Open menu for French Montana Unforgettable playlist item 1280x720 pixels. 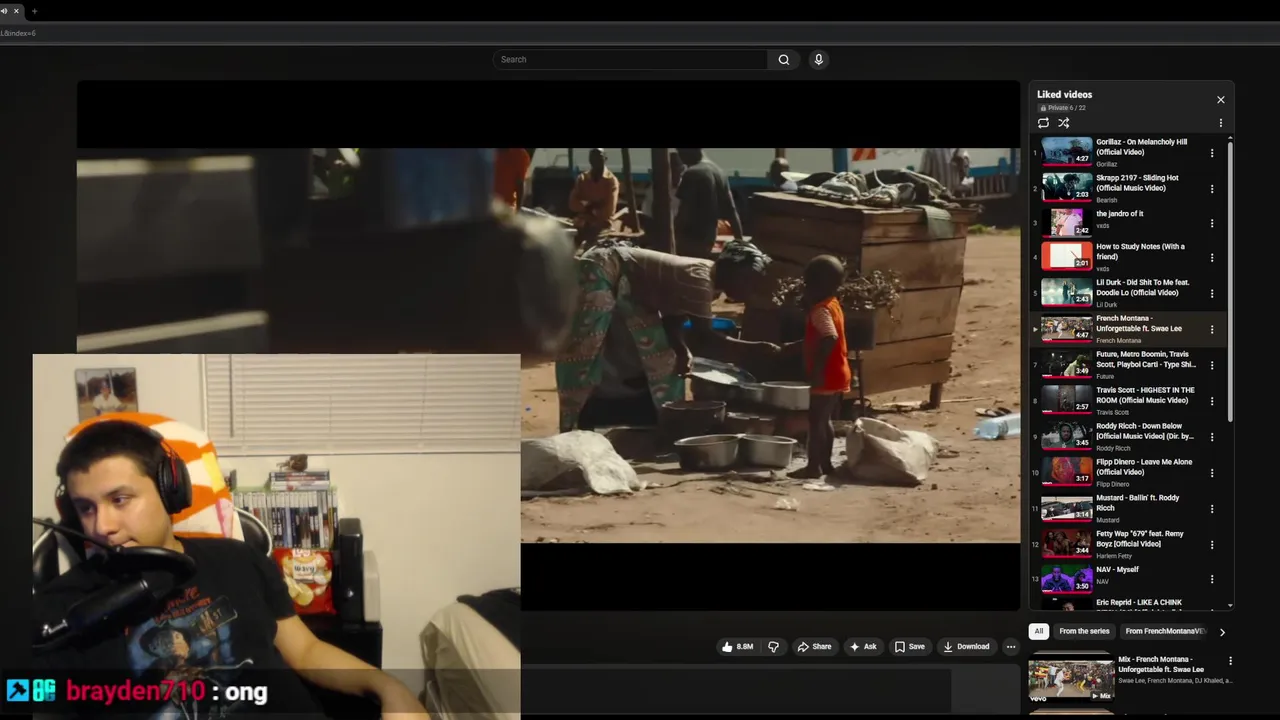coord(1212,329)
